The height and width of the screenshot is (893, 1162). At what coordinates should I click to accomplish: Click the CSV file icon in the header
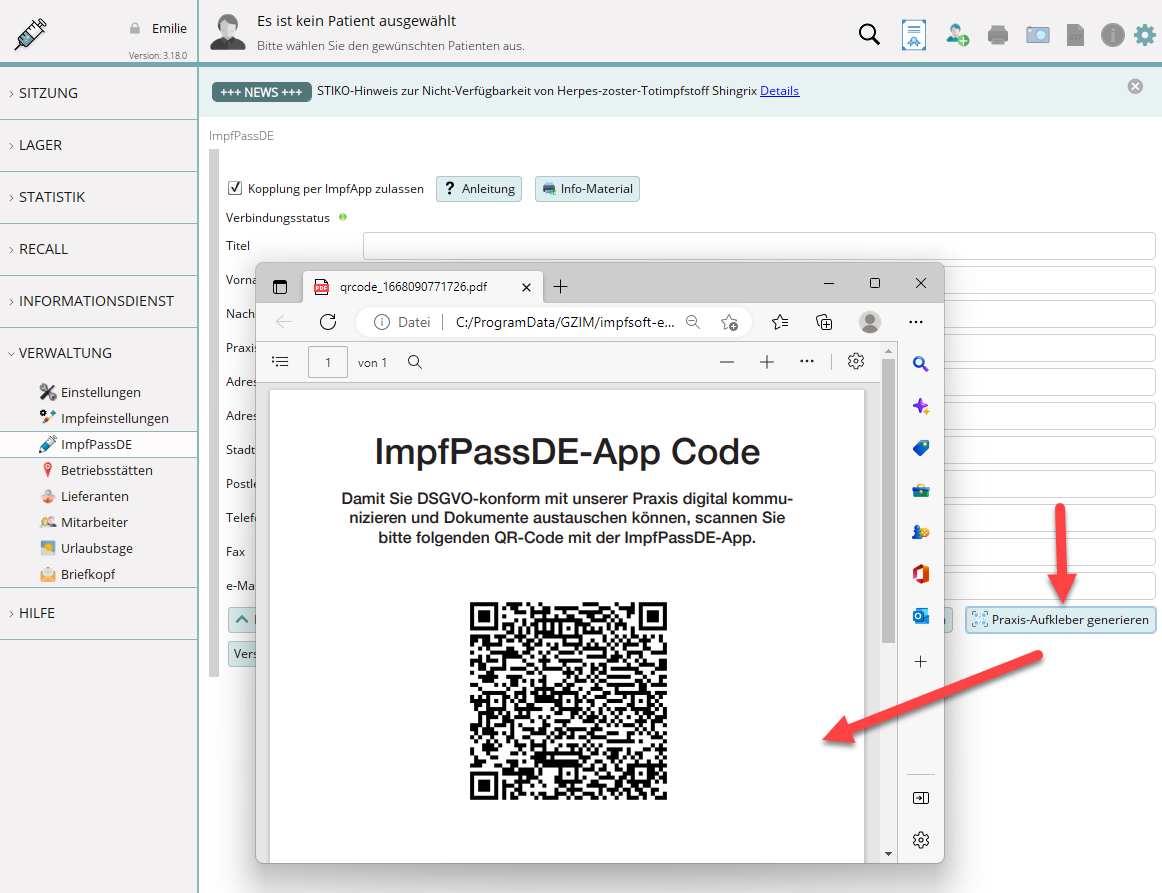[1075, 35]
